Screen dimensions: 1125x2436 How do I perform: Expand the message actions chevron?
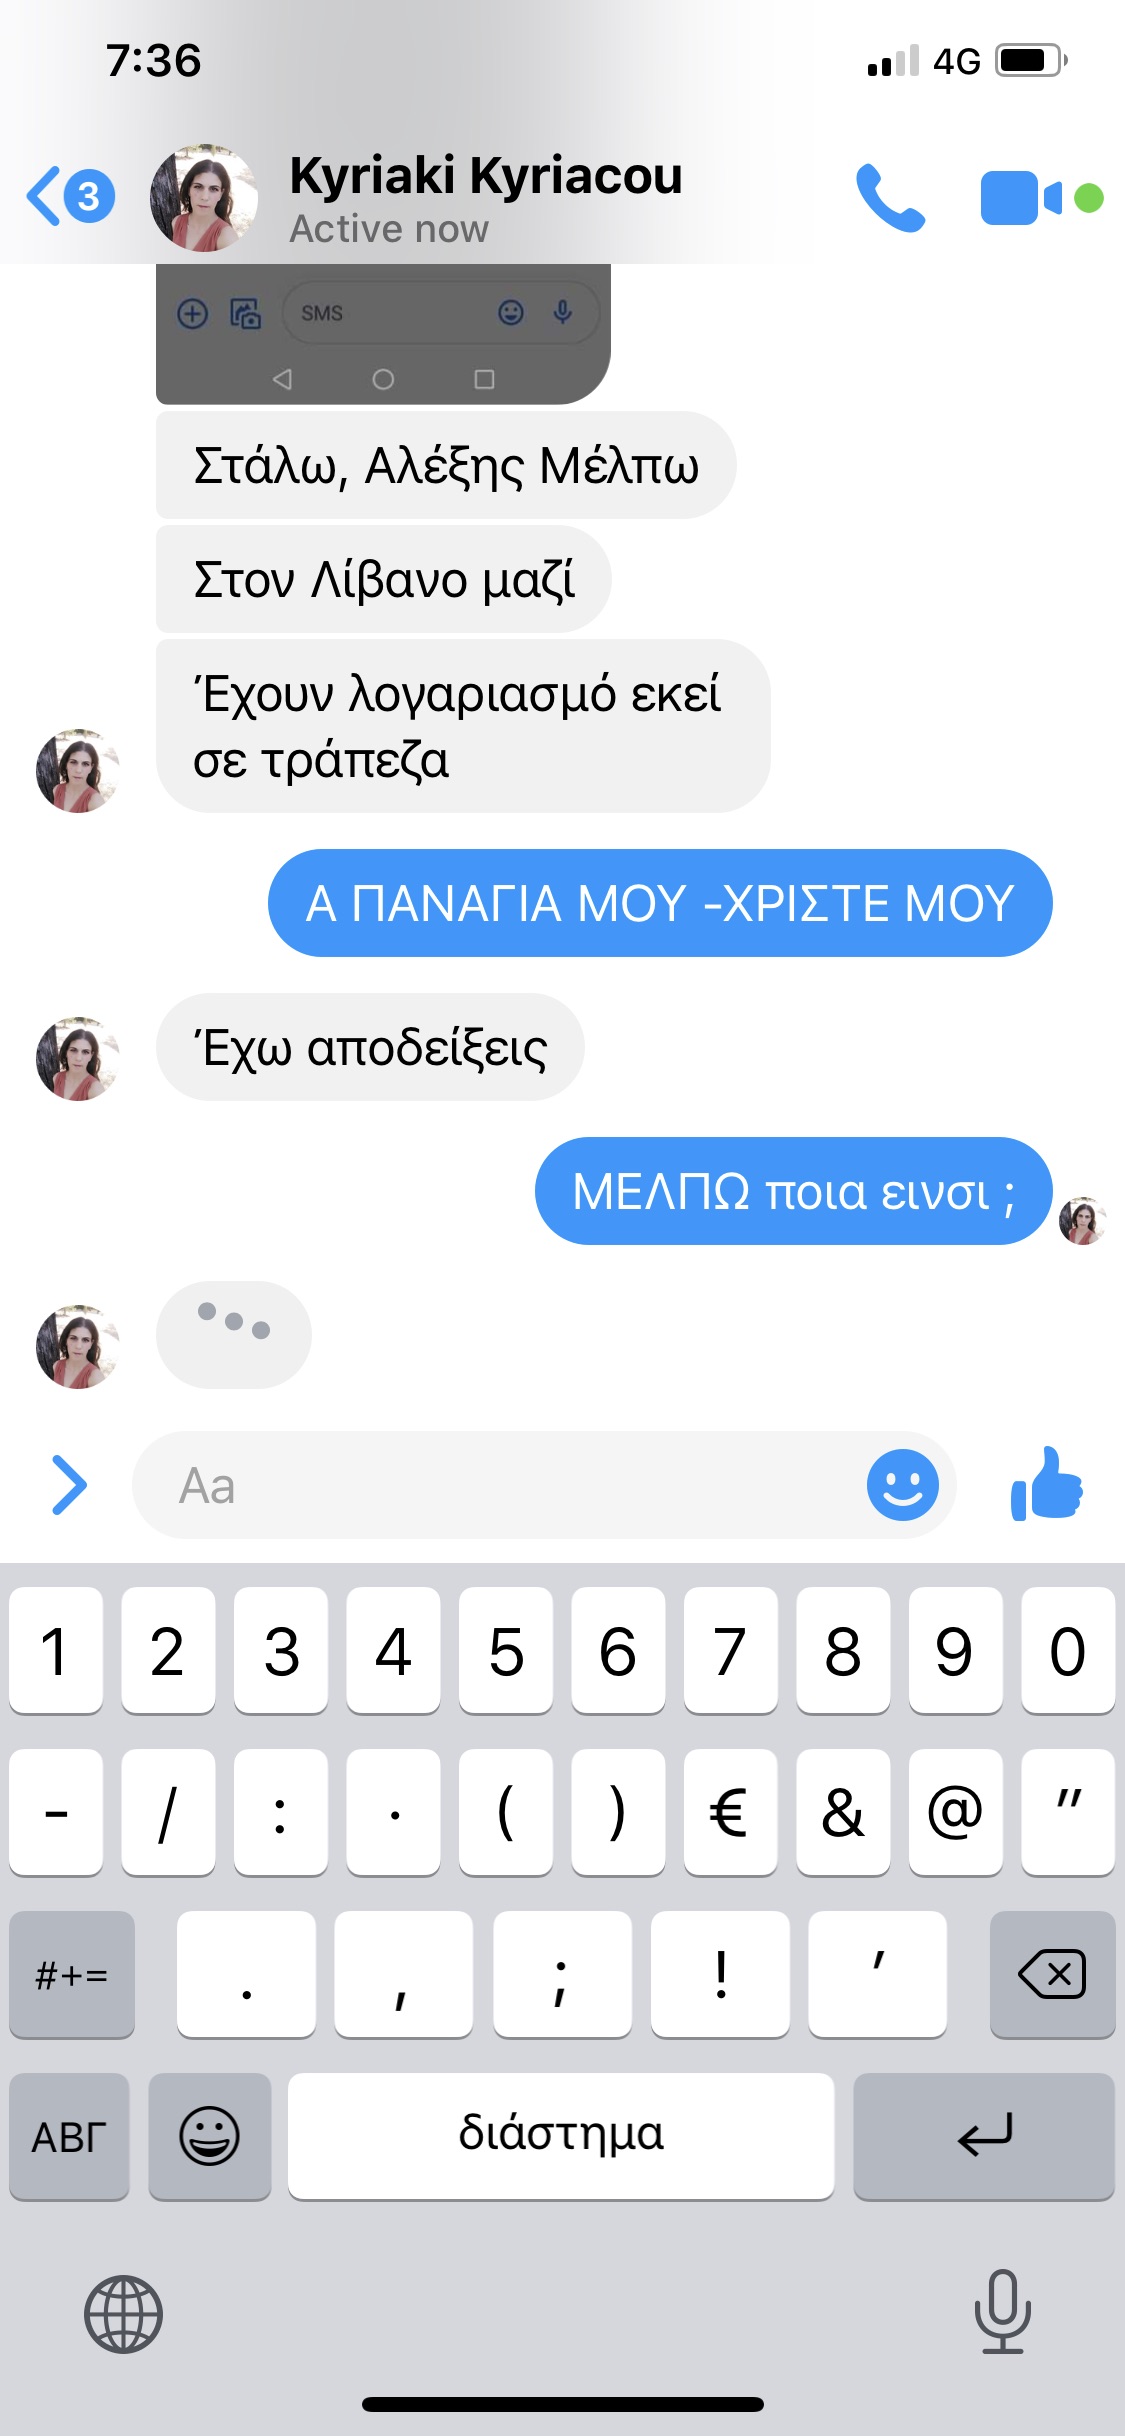69,1485
